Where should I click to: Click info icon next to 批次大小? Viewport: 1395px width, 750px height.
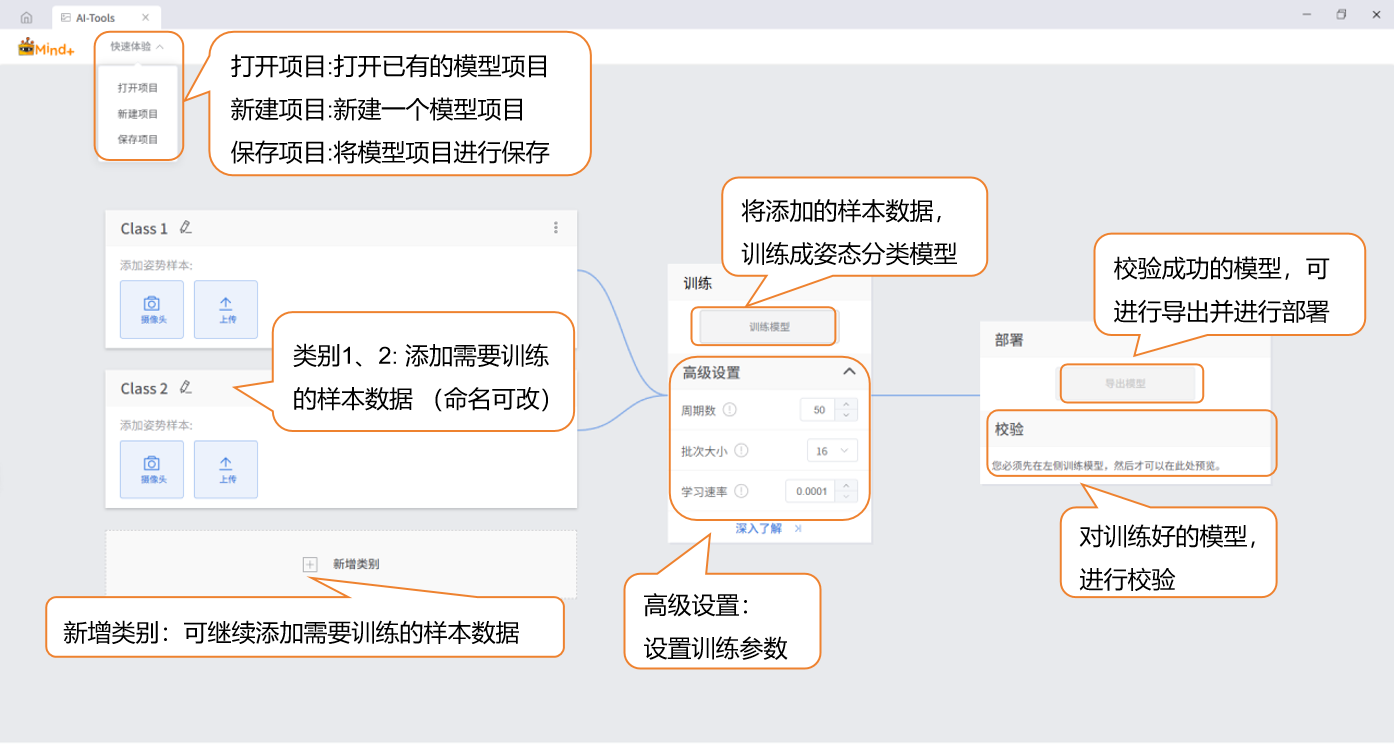(741, 451)
